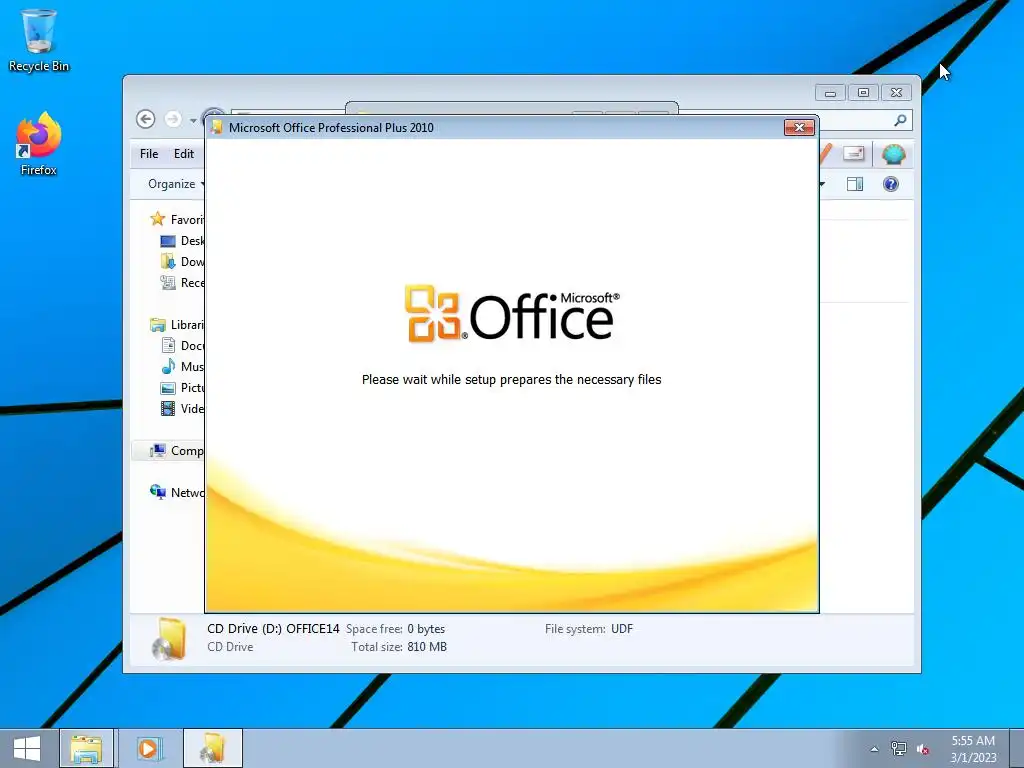Launch the Firefox desktop shortcut
This screenshot has width=1024, height=768.
point(39,144)
